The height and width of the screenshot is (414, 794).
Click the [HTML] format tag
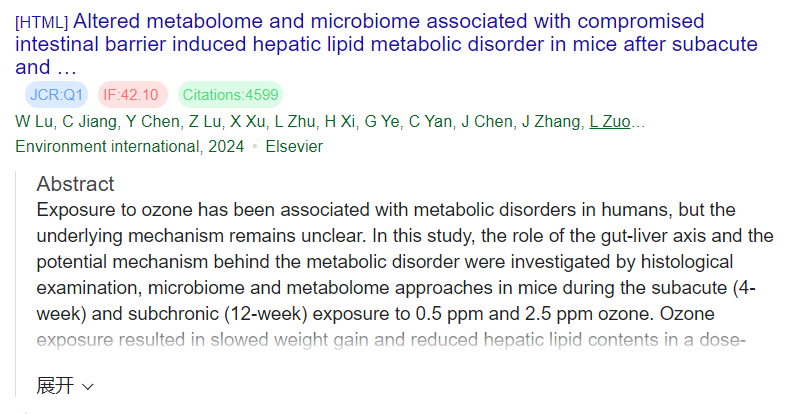42,23
